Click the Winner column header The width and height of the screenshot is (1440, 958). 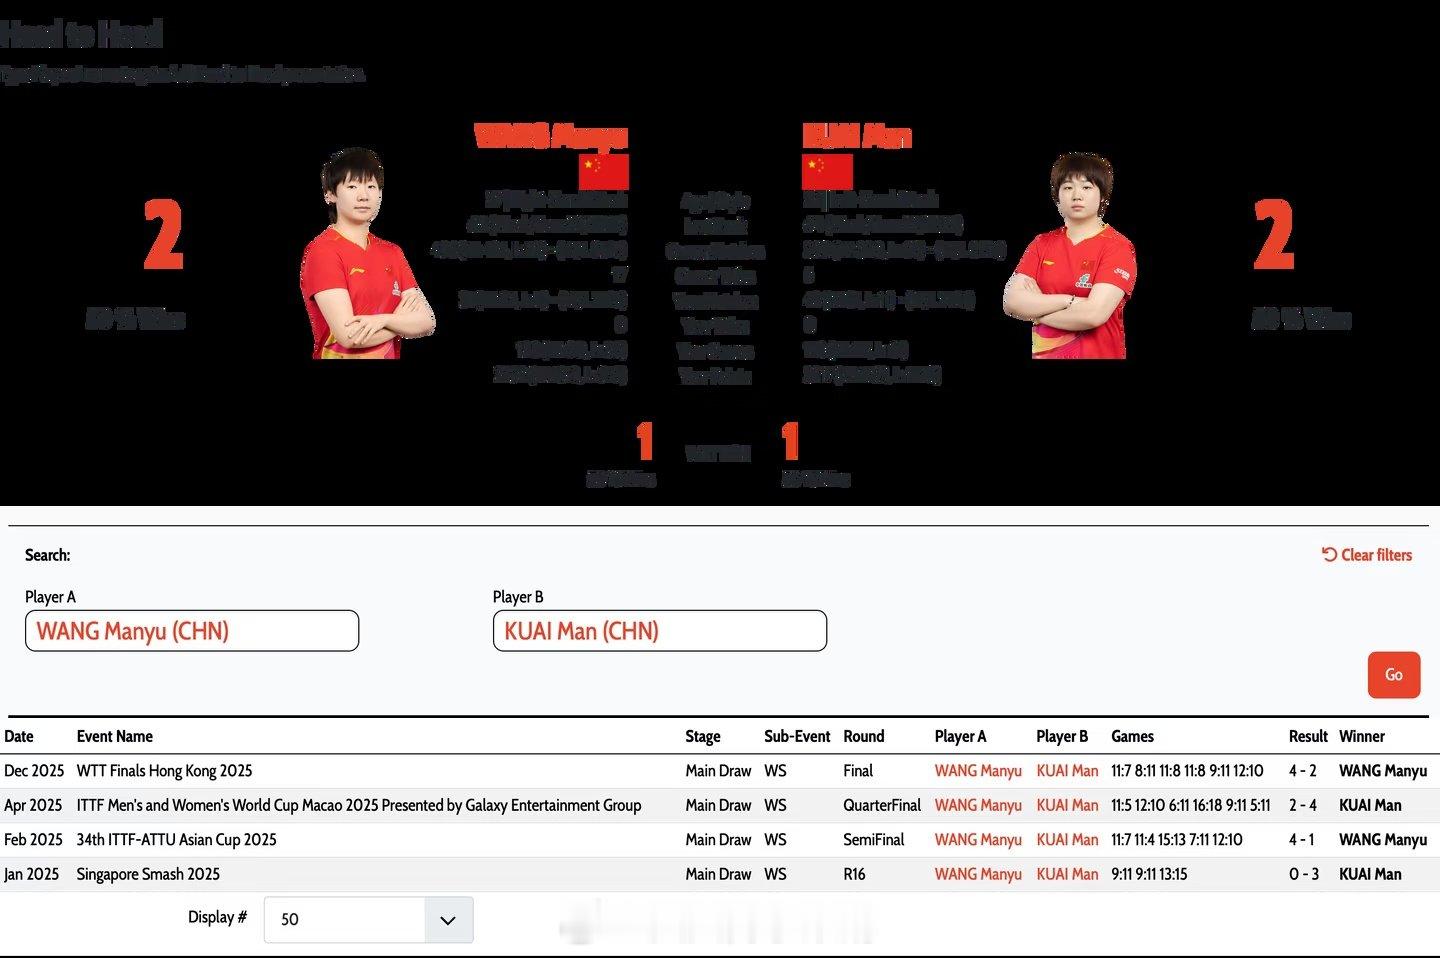[1362, 736]
